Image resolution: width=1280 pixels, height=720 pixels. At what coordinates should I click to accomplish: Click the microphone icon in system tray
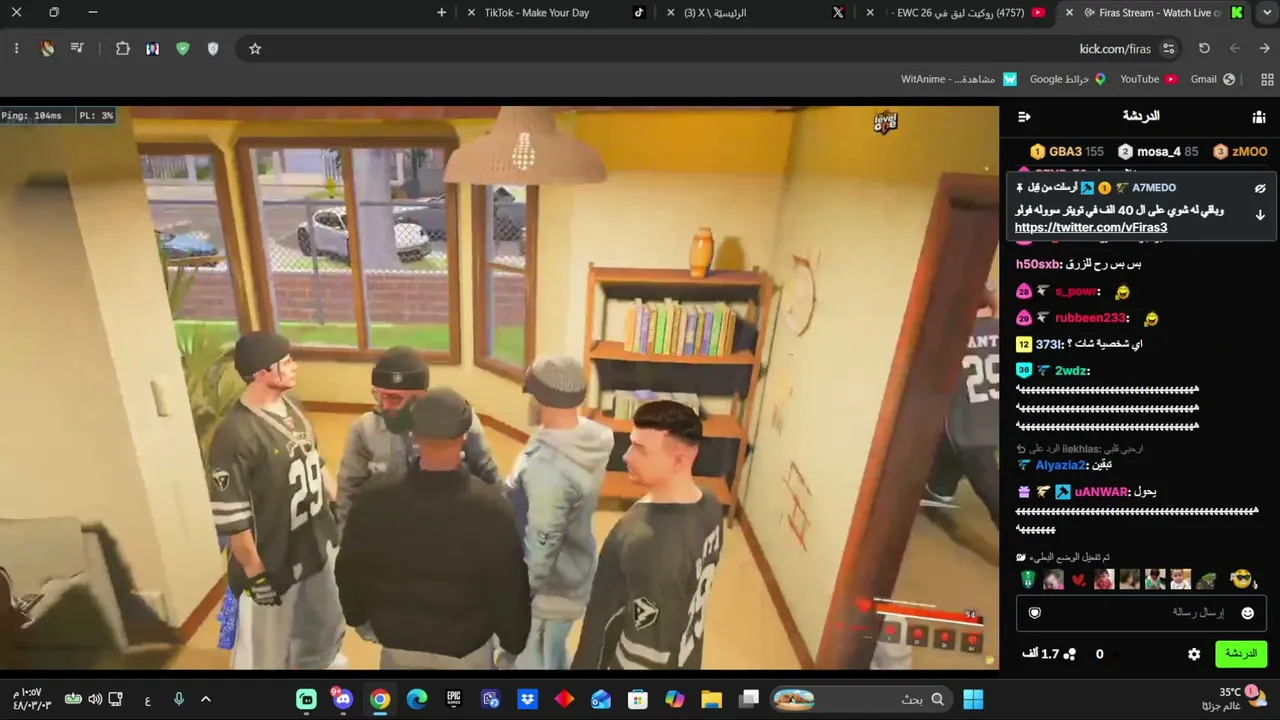[178, 700]
